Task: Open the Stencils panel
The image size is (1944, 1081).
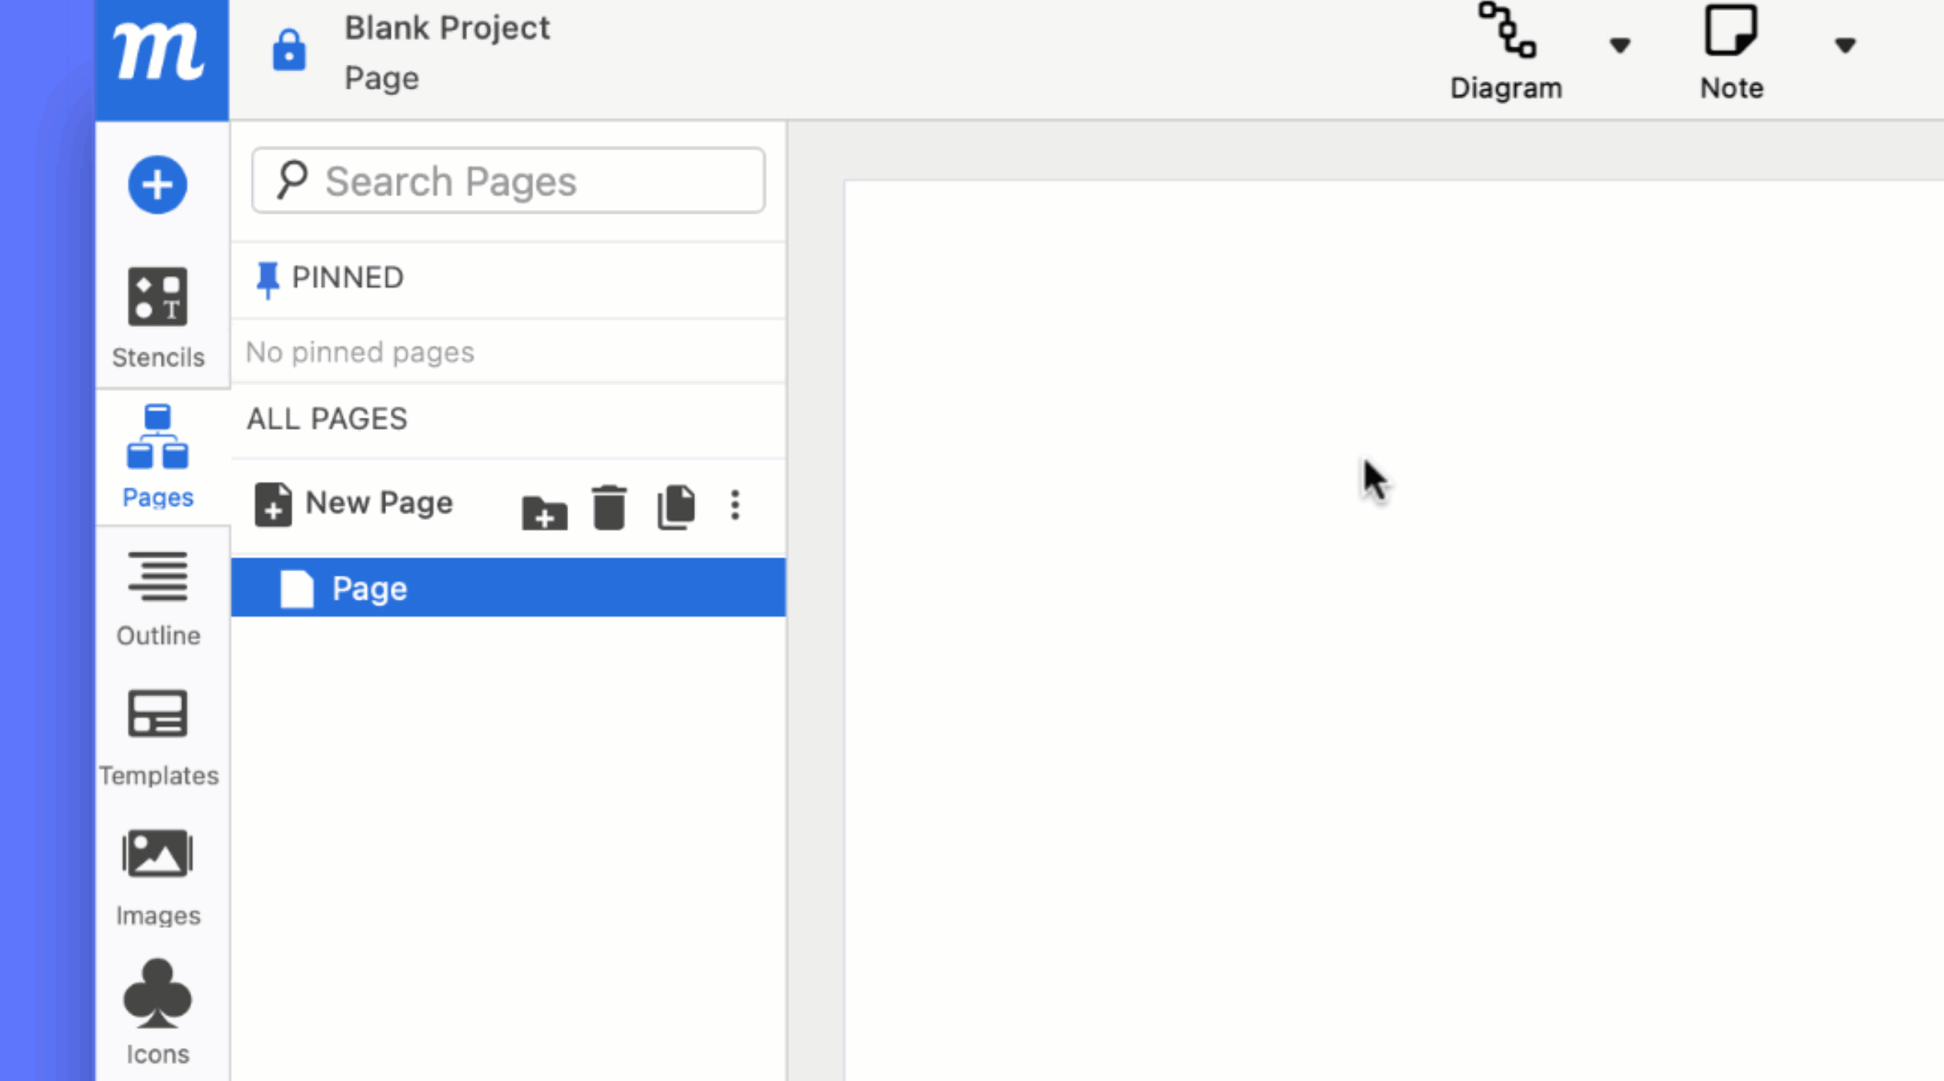Action: point(158,318)
